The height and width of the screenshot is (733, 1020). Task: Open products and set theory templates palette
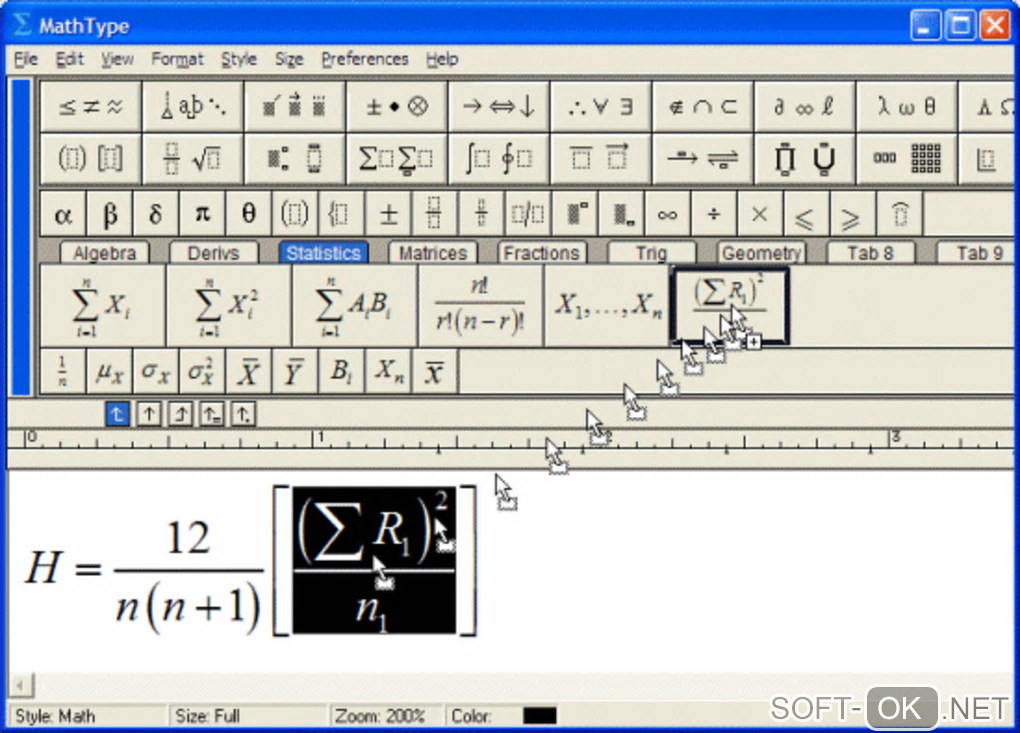pos(805,158)
